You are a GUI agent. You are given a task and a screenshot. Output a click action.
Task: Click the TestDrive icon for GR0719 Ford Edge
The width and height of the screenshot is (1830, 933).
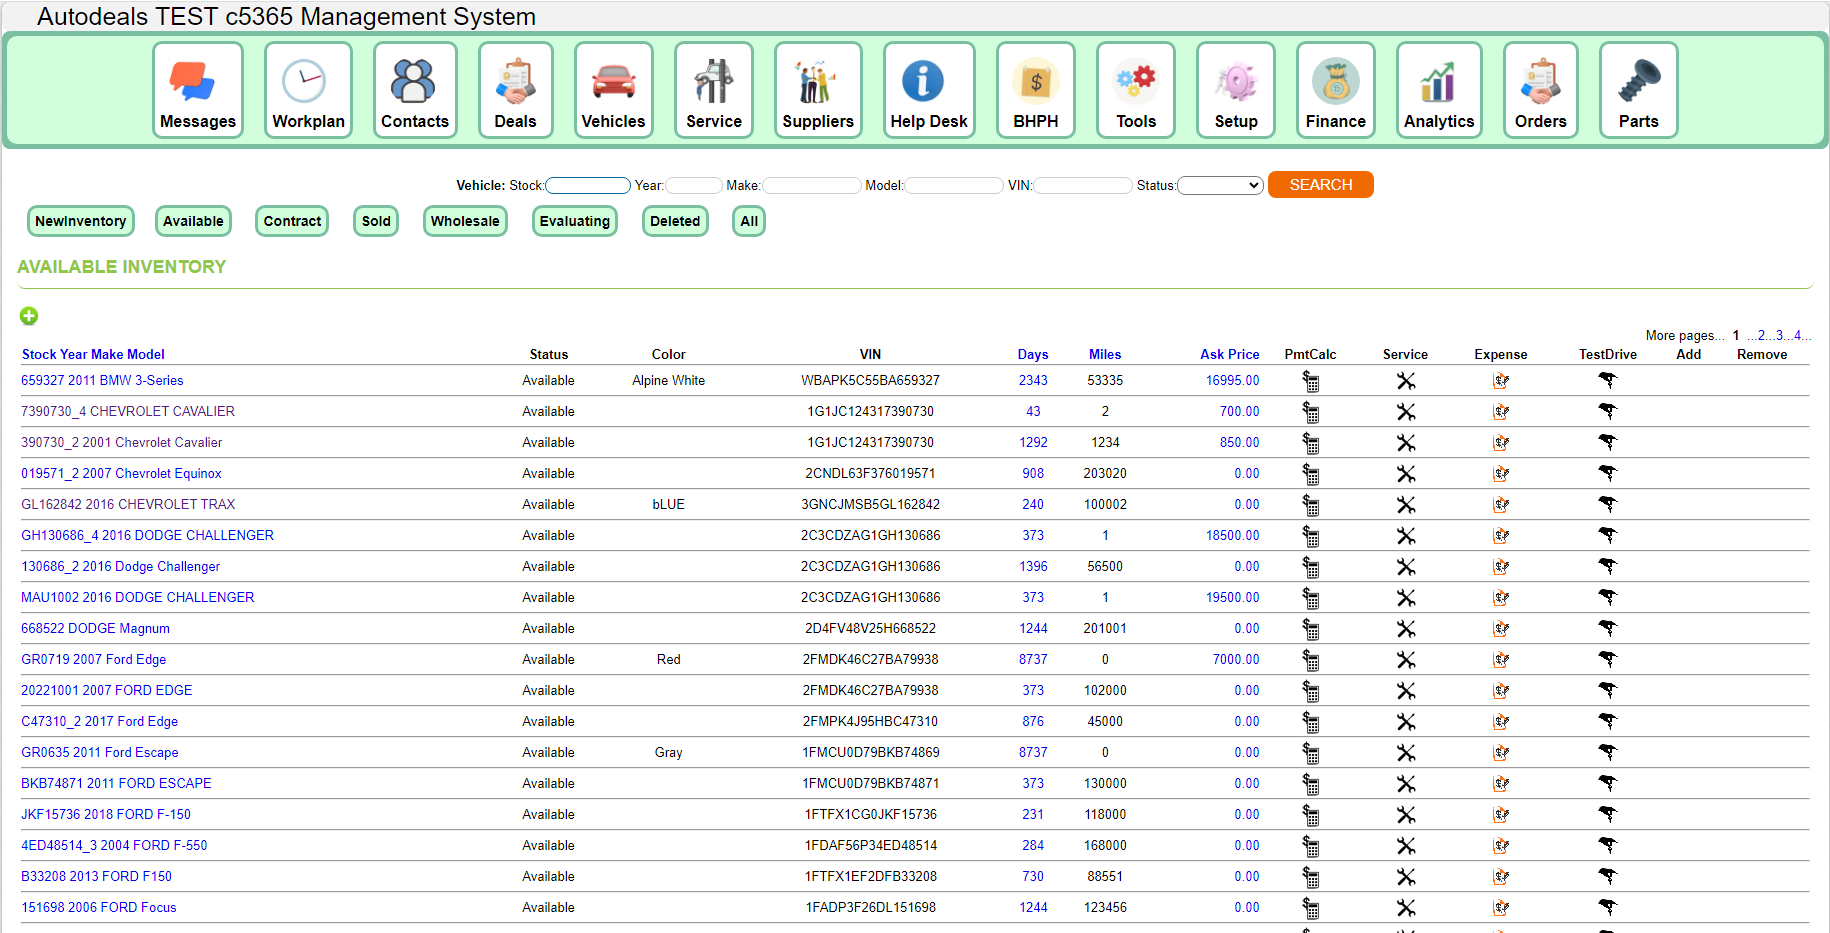(x=1607, y=660)
